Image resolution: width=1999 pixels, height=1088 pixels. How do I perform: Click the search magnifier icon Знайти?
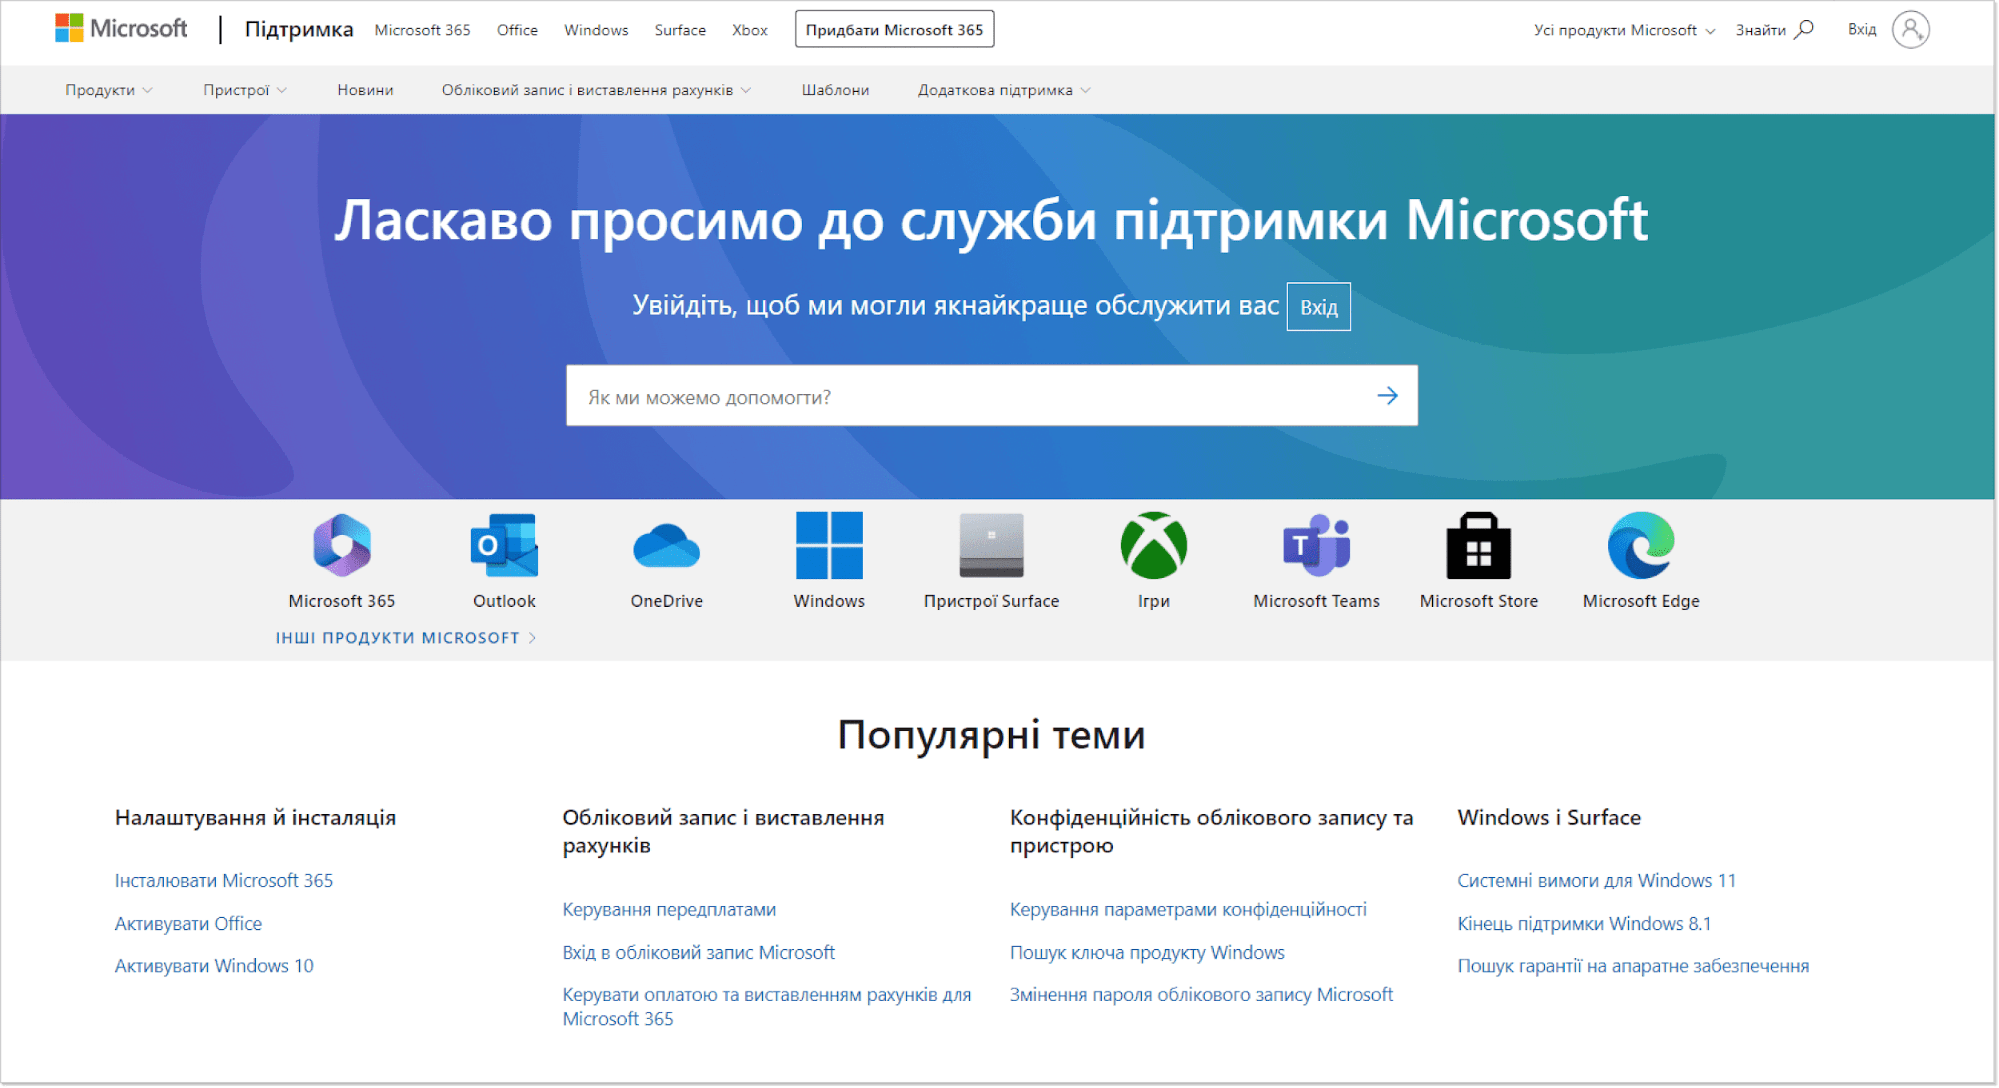[1804, 30]
